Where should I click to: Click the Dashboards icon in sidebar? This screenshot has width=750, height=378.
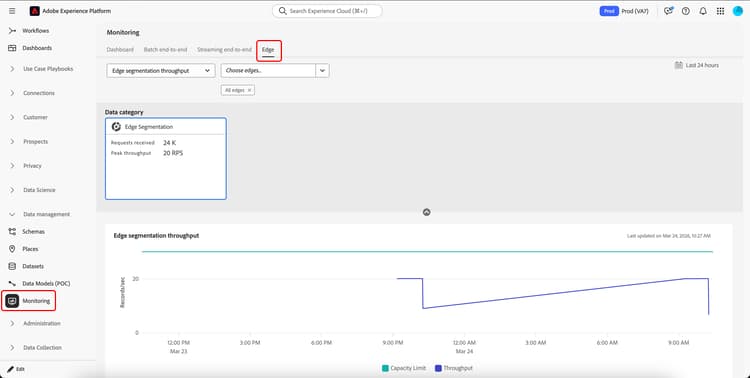[12, 48]
